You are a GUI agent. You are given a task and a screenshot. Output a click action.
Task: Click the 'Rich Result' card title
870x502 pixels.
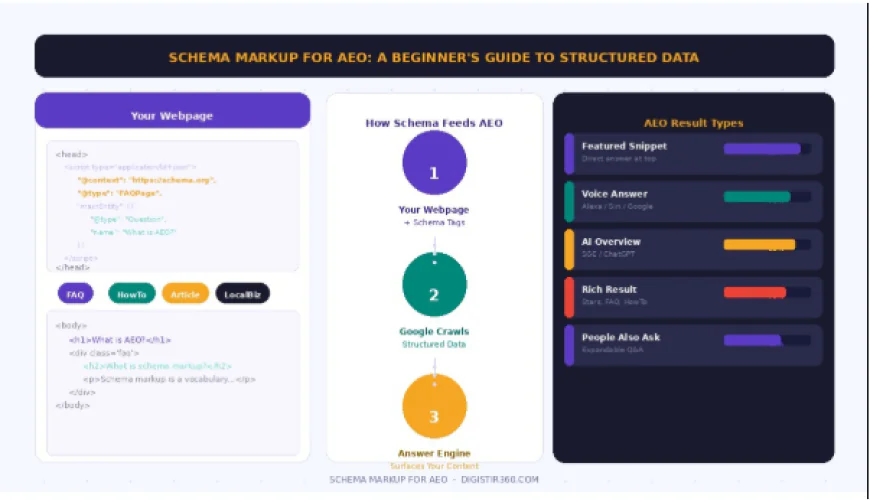(609, 289)
